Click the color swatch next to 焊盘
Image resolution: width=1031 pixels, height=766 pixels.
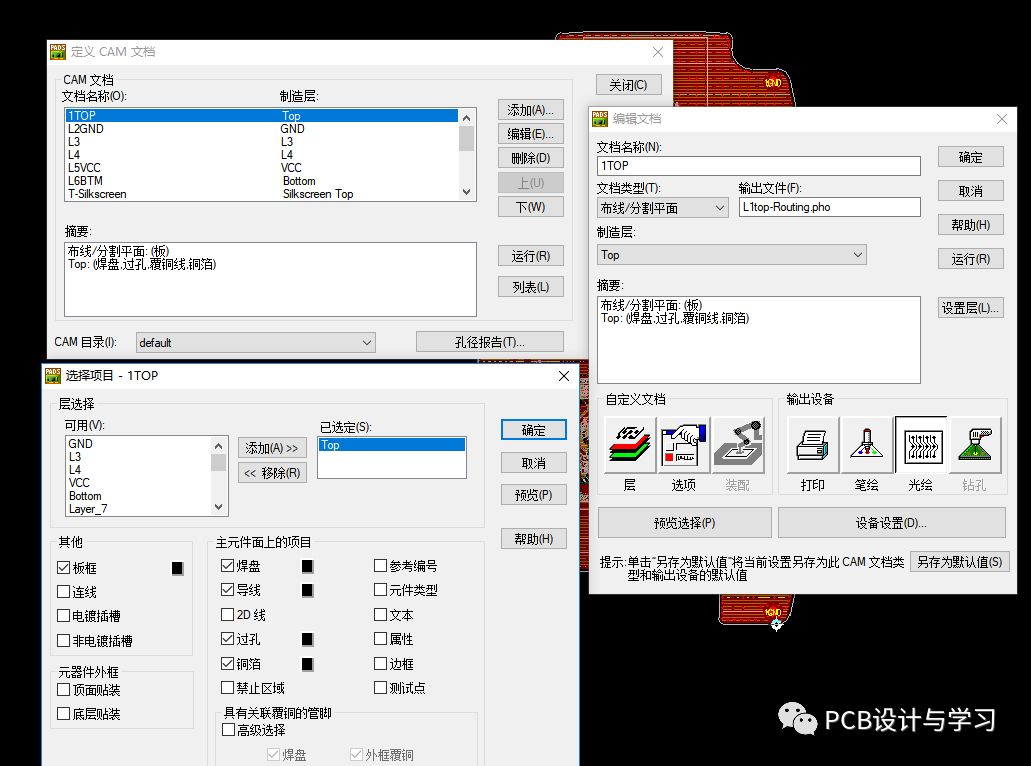[307, 566]
